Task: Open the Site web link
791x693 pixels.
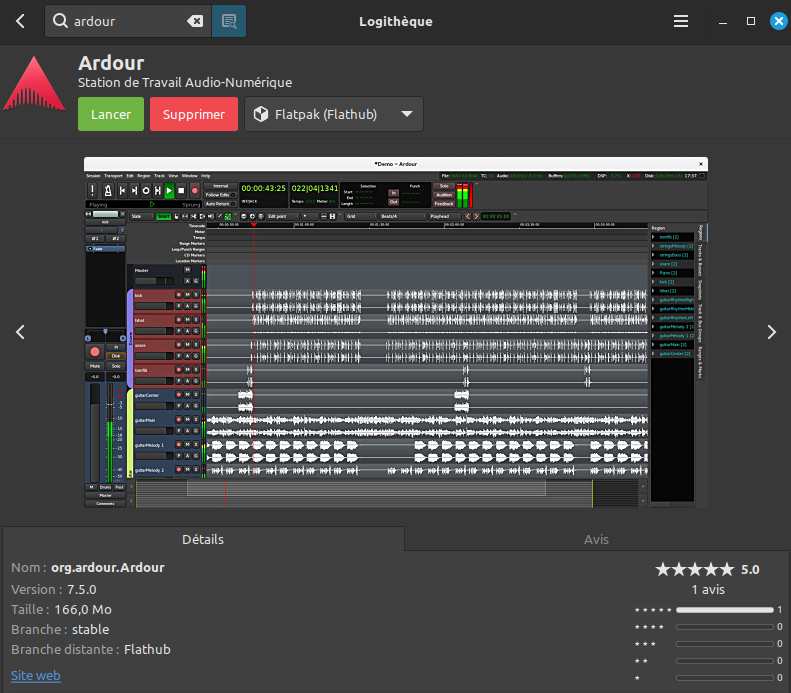Action: point(35,675)
